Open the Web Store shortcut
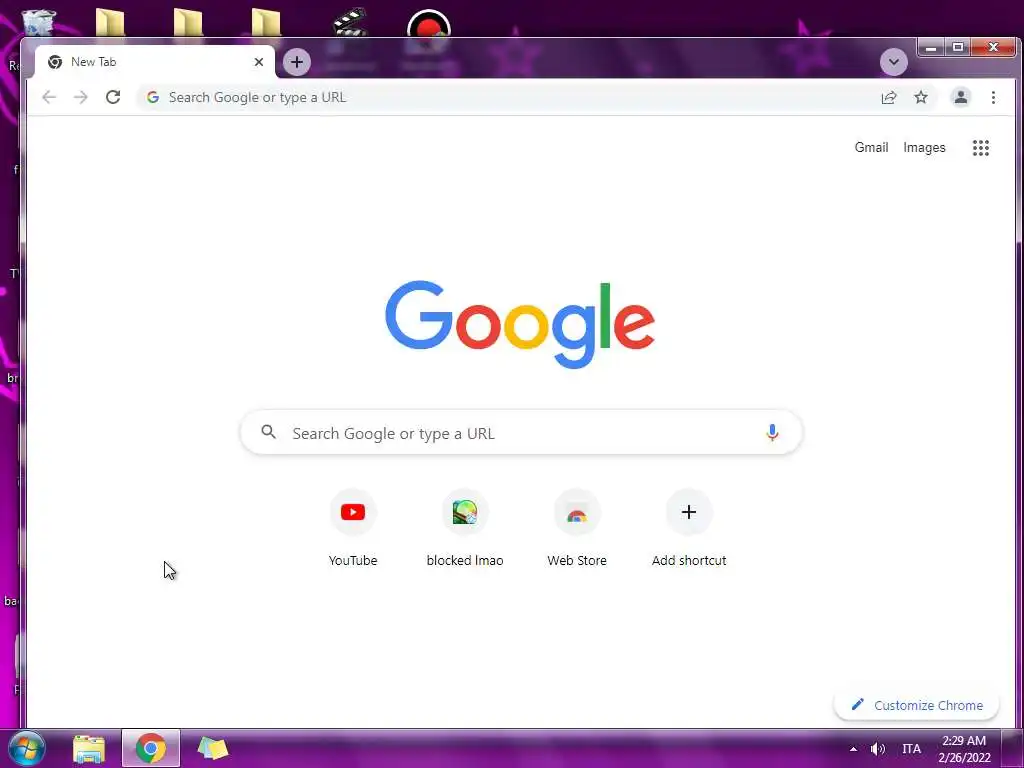The width and height of the screenshot is (1024, 768). coord(577,528)
